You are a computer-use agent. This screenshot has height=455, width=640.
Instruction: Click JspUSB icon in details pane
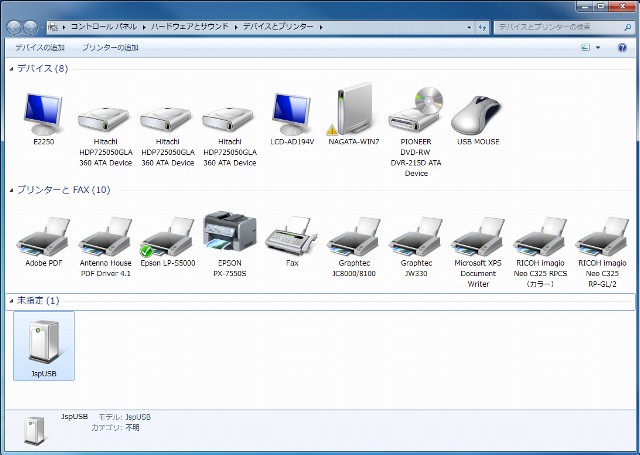pos(34,431)
